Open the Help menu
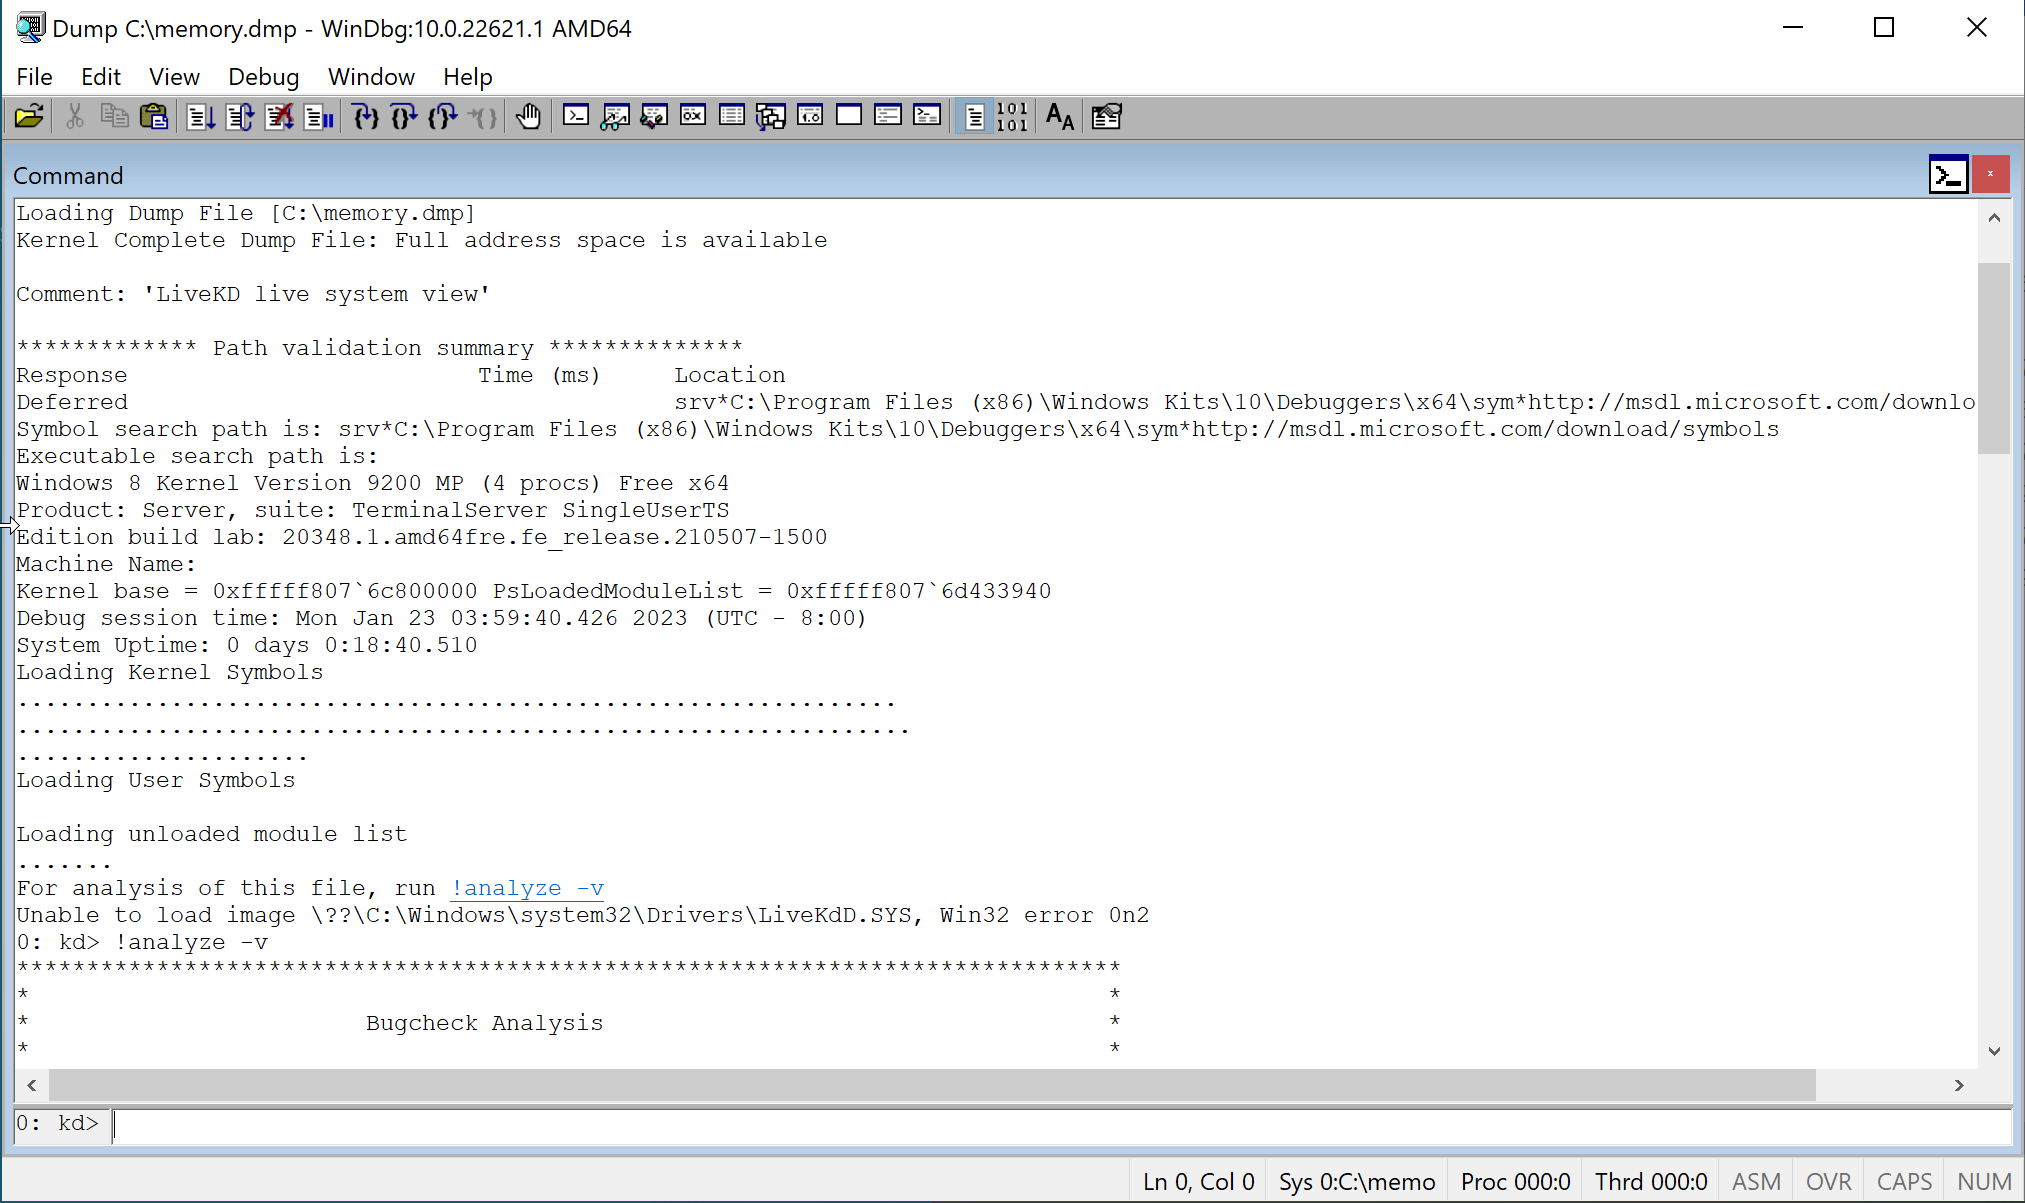Image resolution: width=2025 pixels, height=1203 pixels. [x=468, y=77]
